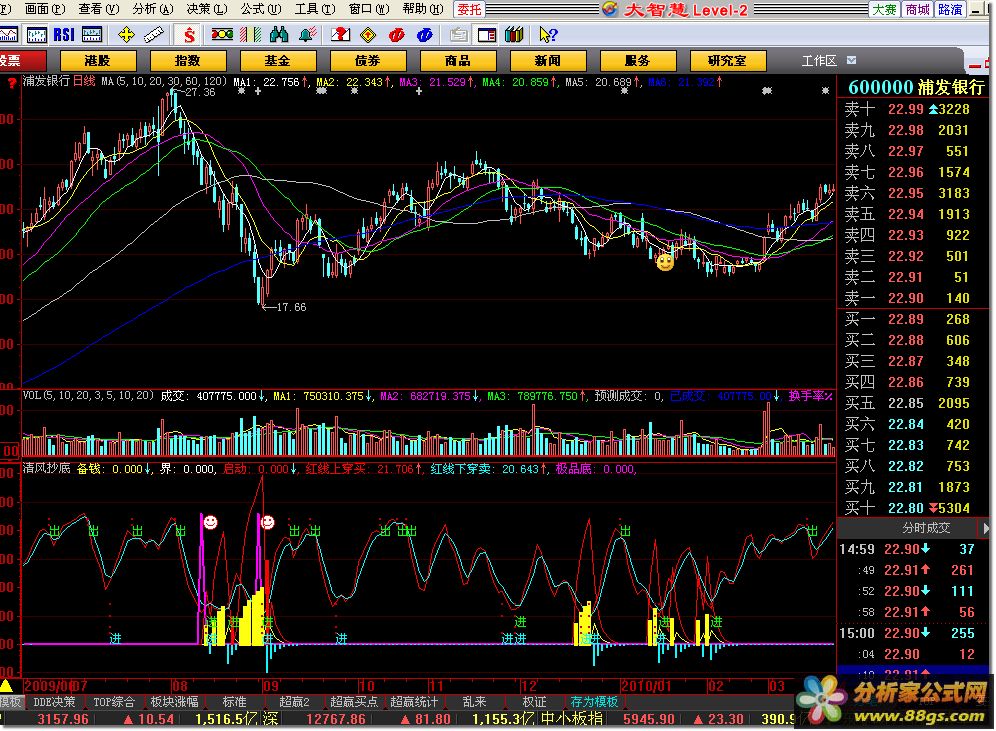Select the ruler measuring tool

tap(154, 35)
